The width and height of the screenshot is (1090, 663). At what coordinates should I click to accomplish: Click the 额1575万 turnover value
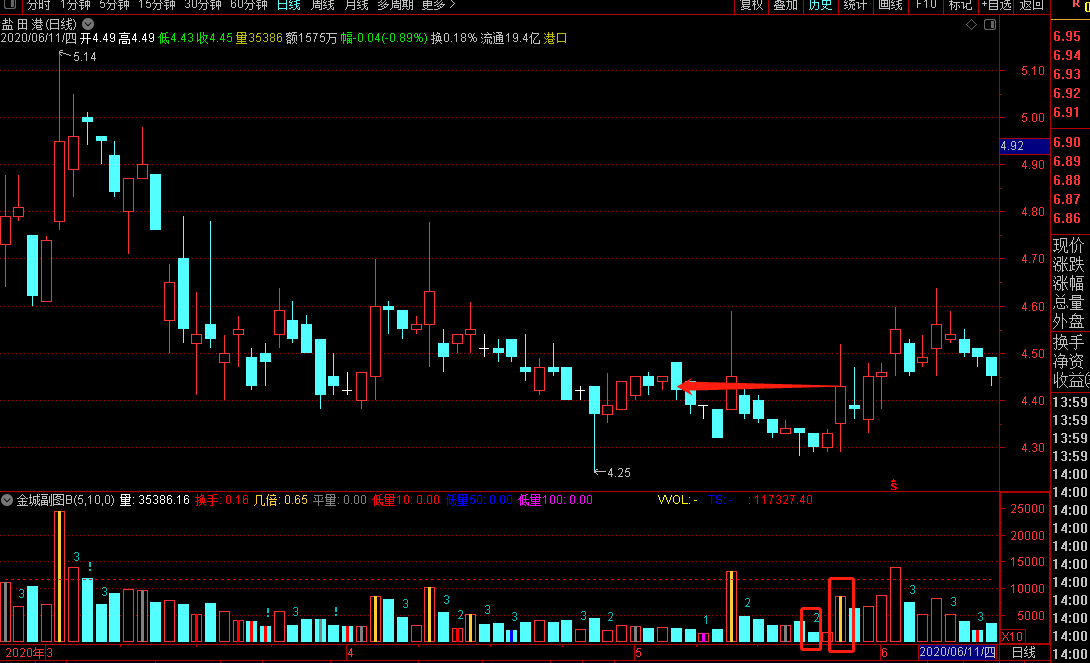pos(311,38)
